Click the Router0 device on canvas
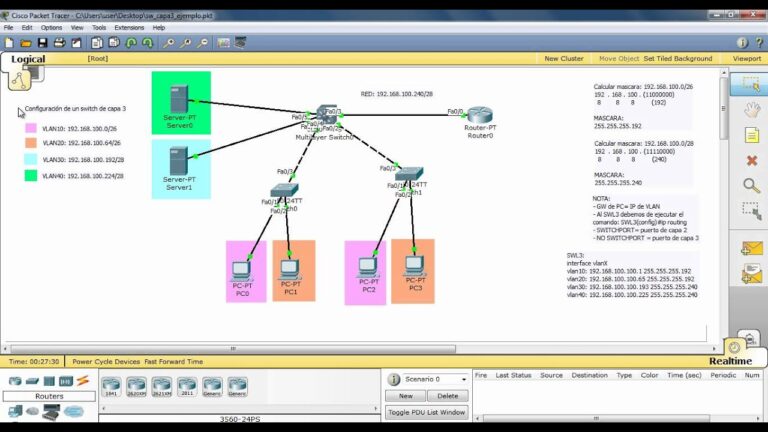This screenshot has height=432, width=768. (481, 116)
